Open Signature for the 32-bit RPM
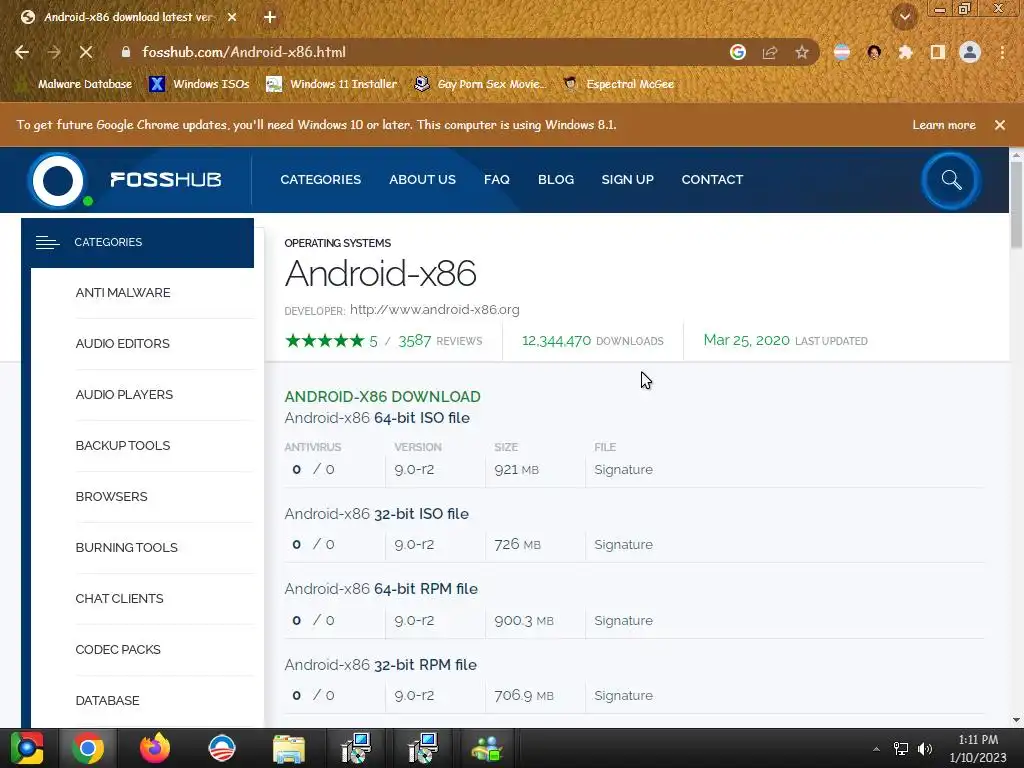This screenshot has height=768, width=1024. click(x=623, y=696)
